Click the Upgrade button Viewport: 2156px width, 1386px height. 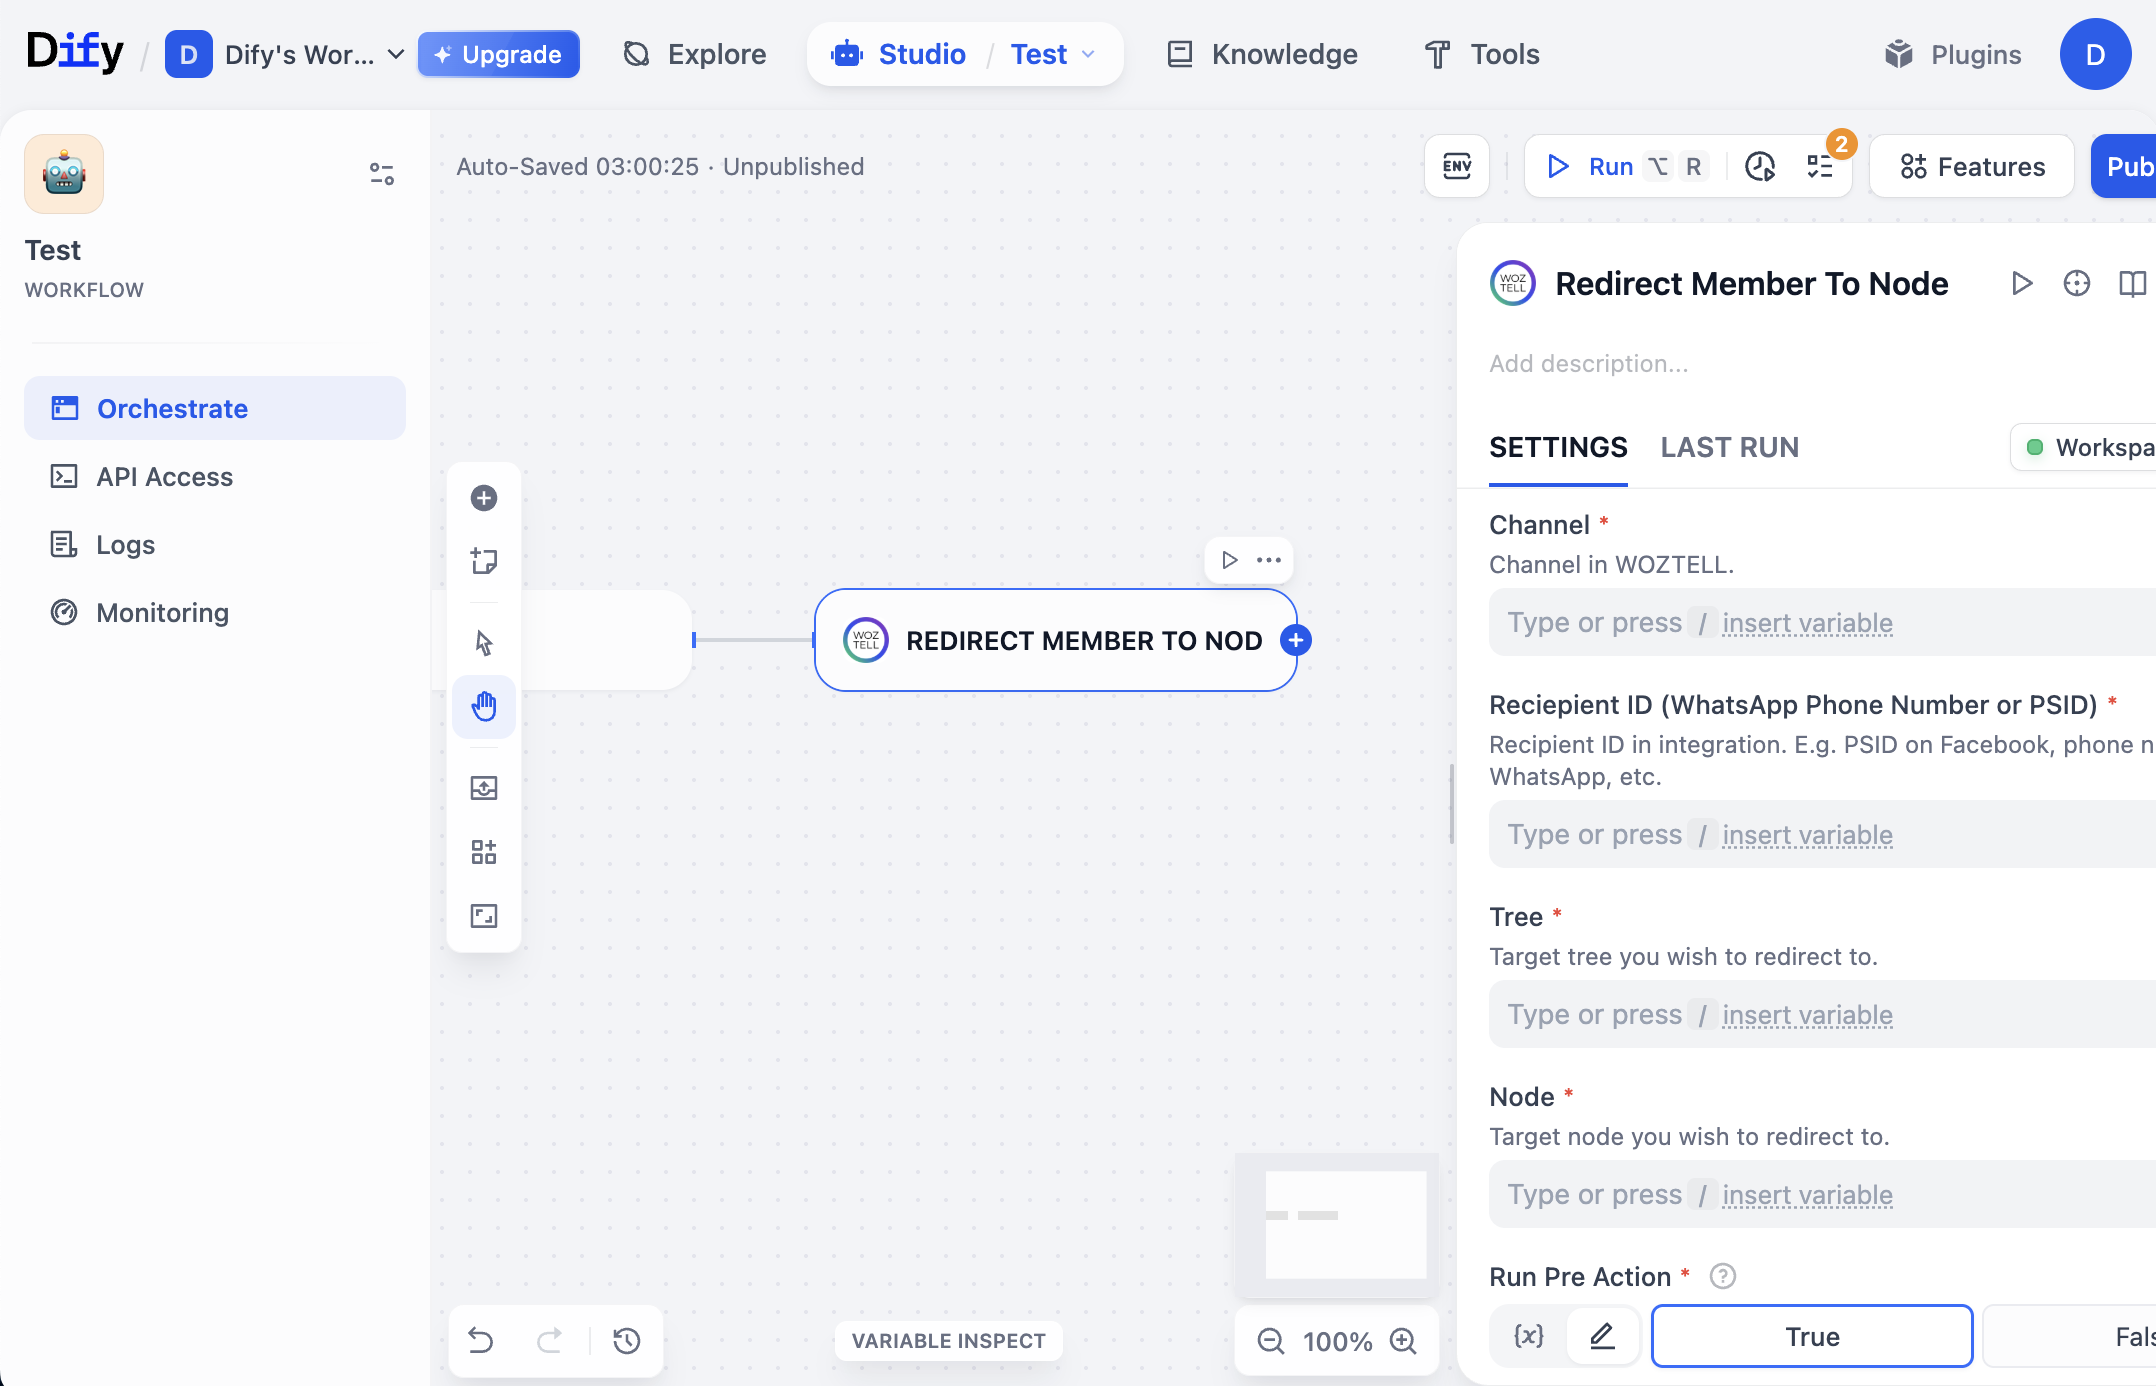(498, 54)
